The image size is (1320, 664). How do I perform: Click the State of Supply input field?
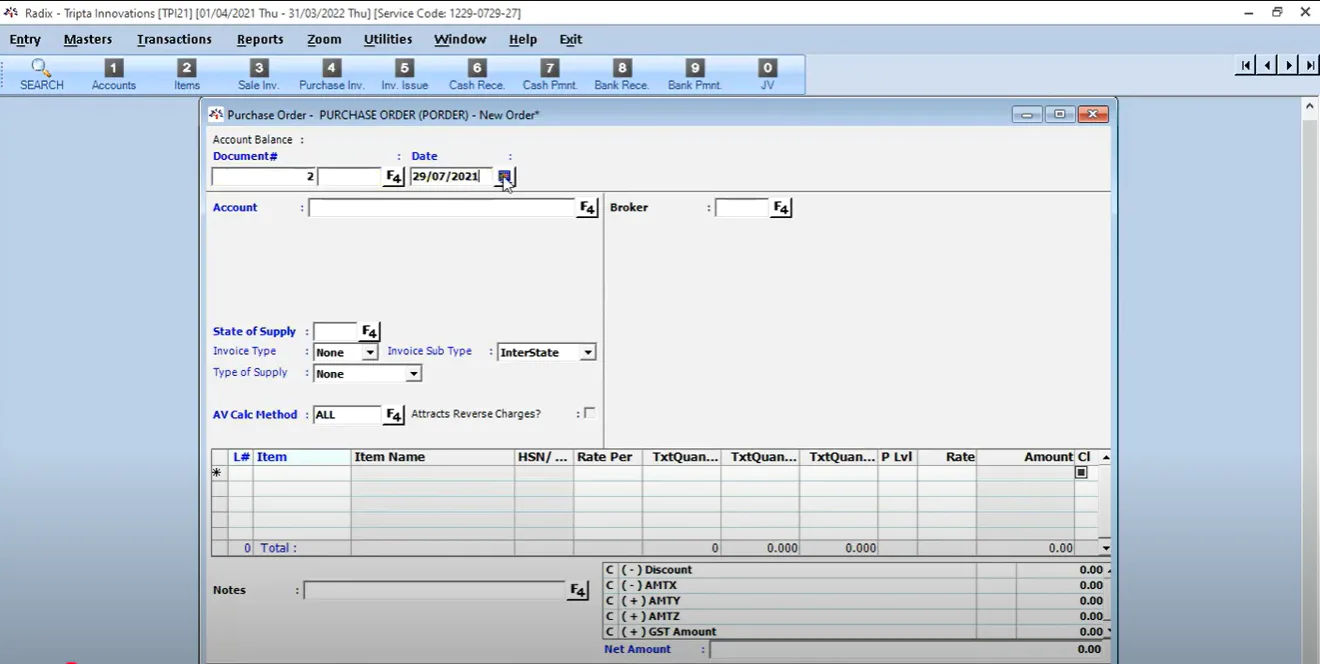tap(336, 332)
